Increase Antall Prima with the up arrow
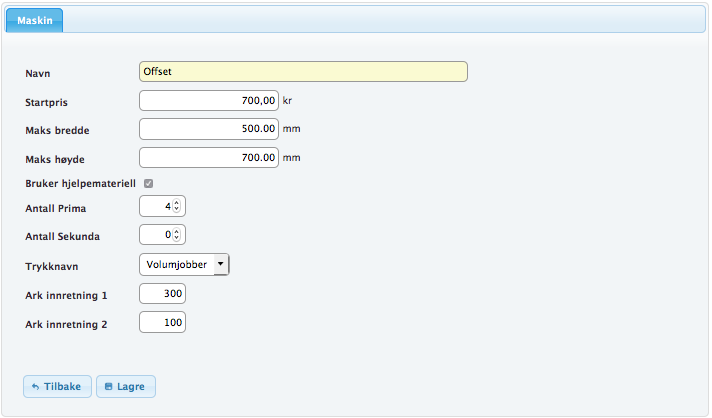Viewport: 712px width, 418px height. point(177,203)
